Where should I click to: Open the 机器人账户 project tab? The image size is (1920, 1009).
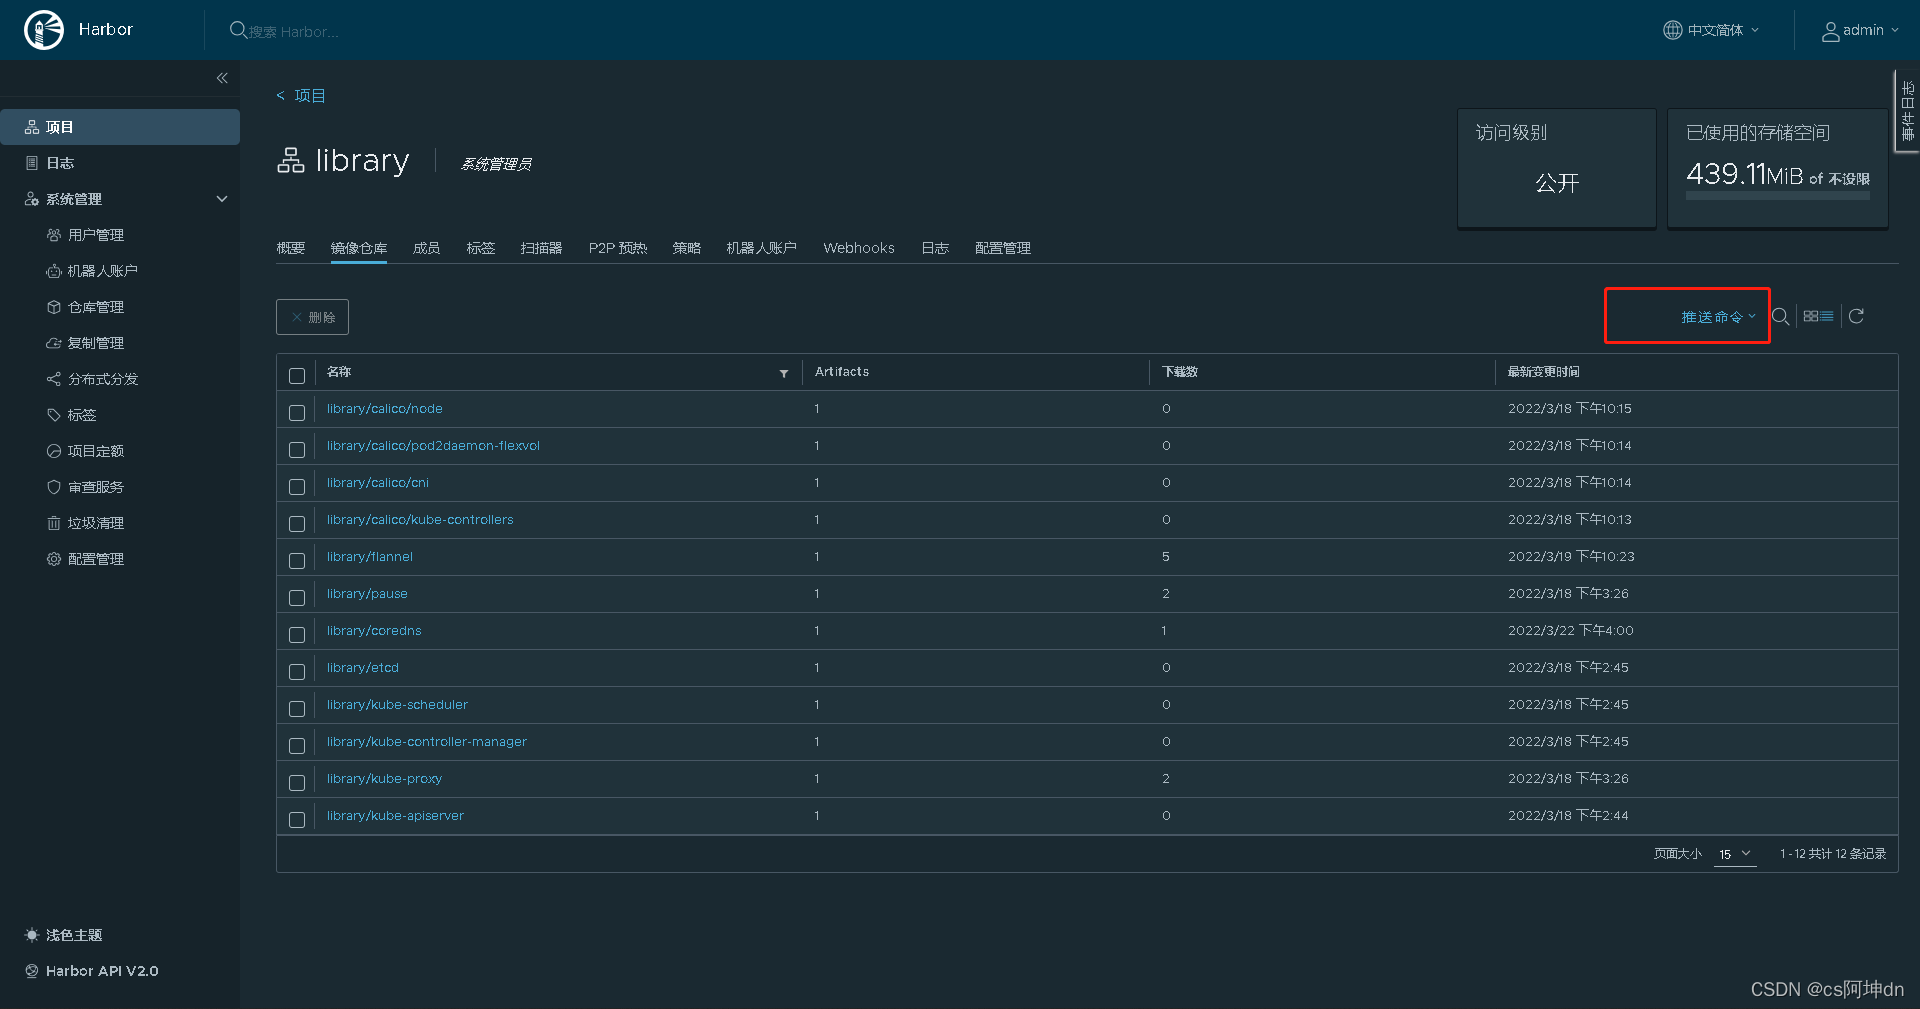point(761,248)
